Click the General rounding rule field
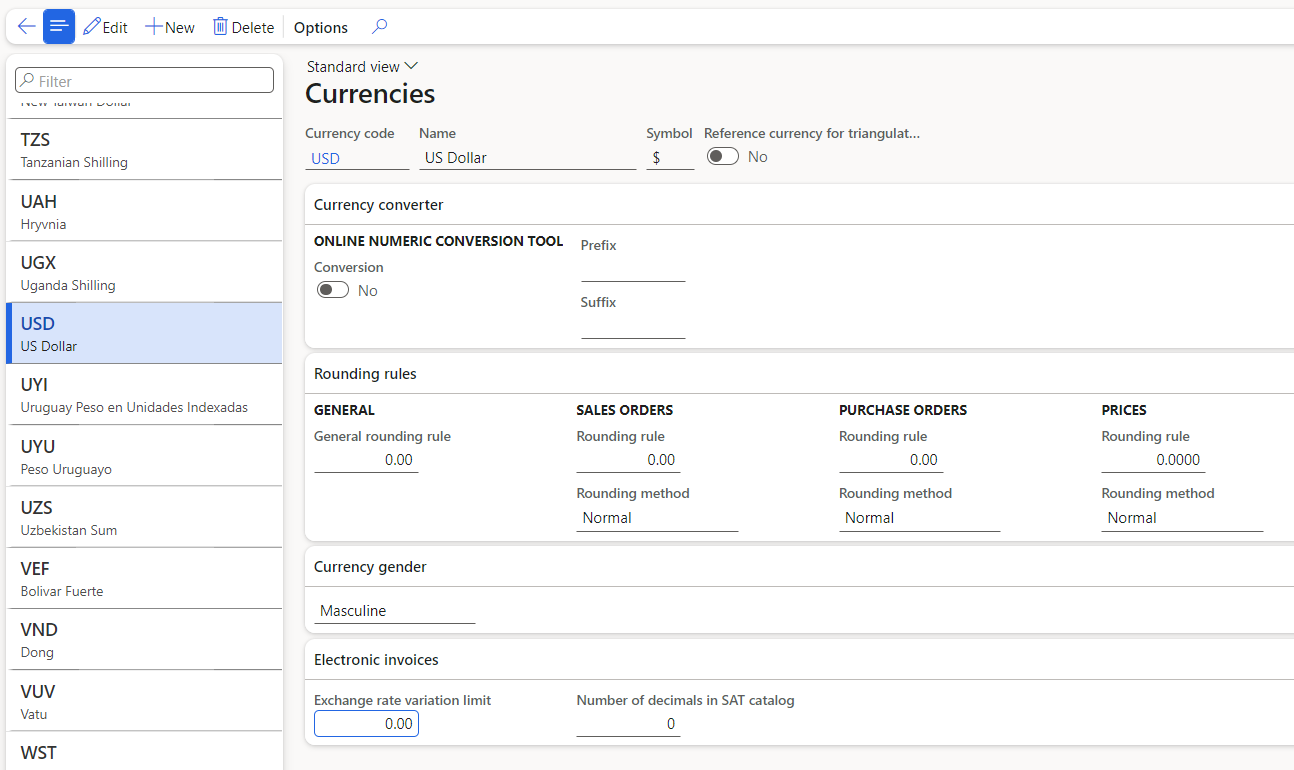The image size is (1294, 770). click(366, 460)
